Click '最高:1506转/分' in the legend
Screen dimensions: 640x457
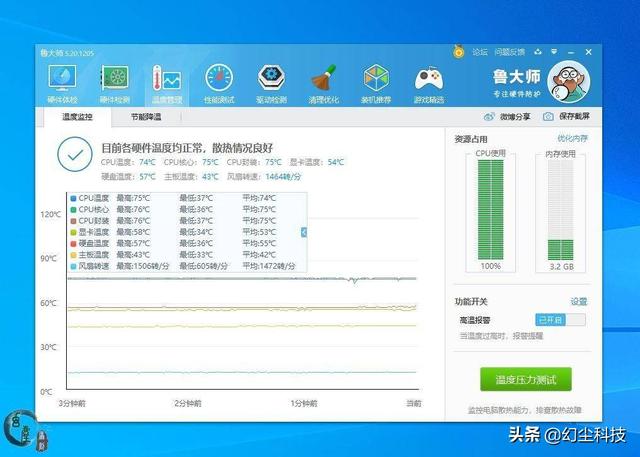[x=143, y=266]
